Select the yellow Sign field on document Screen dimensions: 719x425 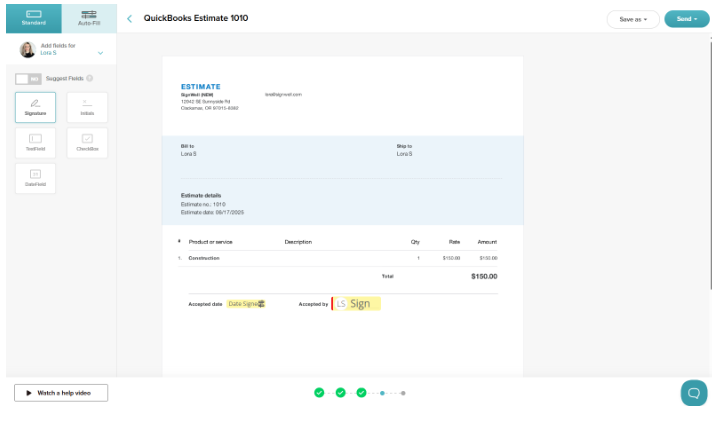tap(358, 303)
